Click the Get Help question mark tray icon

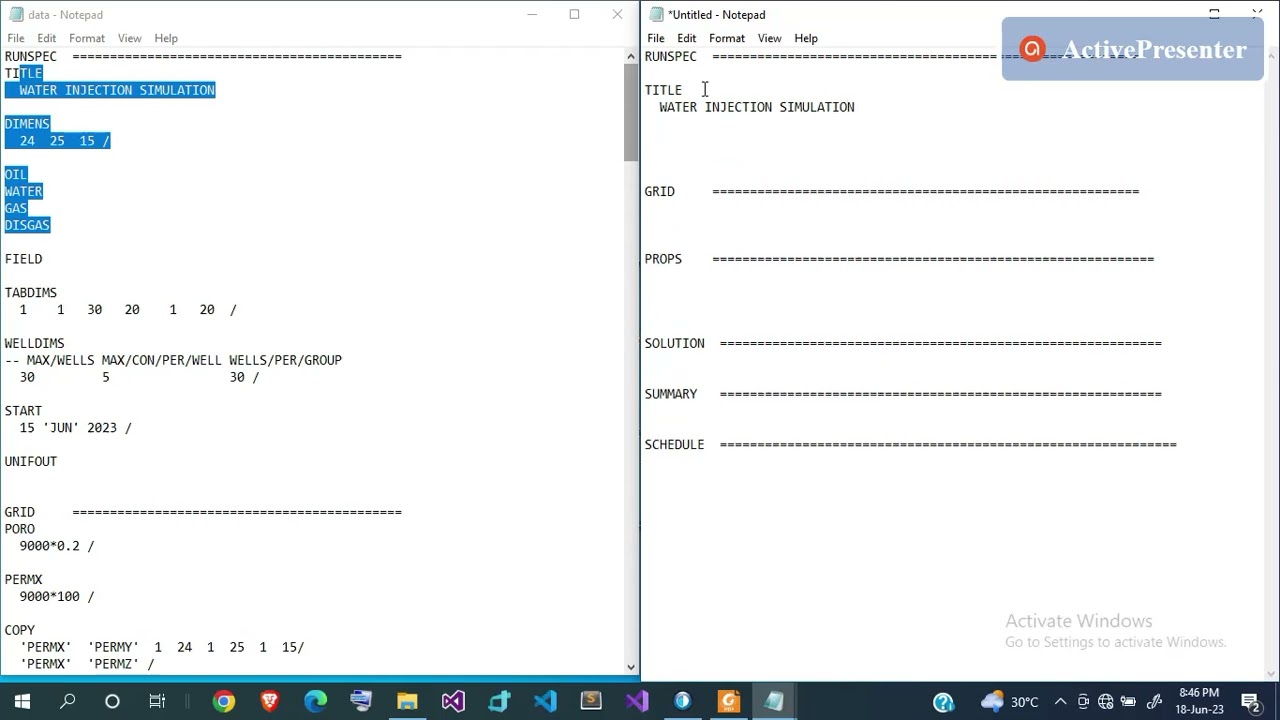coord(943,703)
